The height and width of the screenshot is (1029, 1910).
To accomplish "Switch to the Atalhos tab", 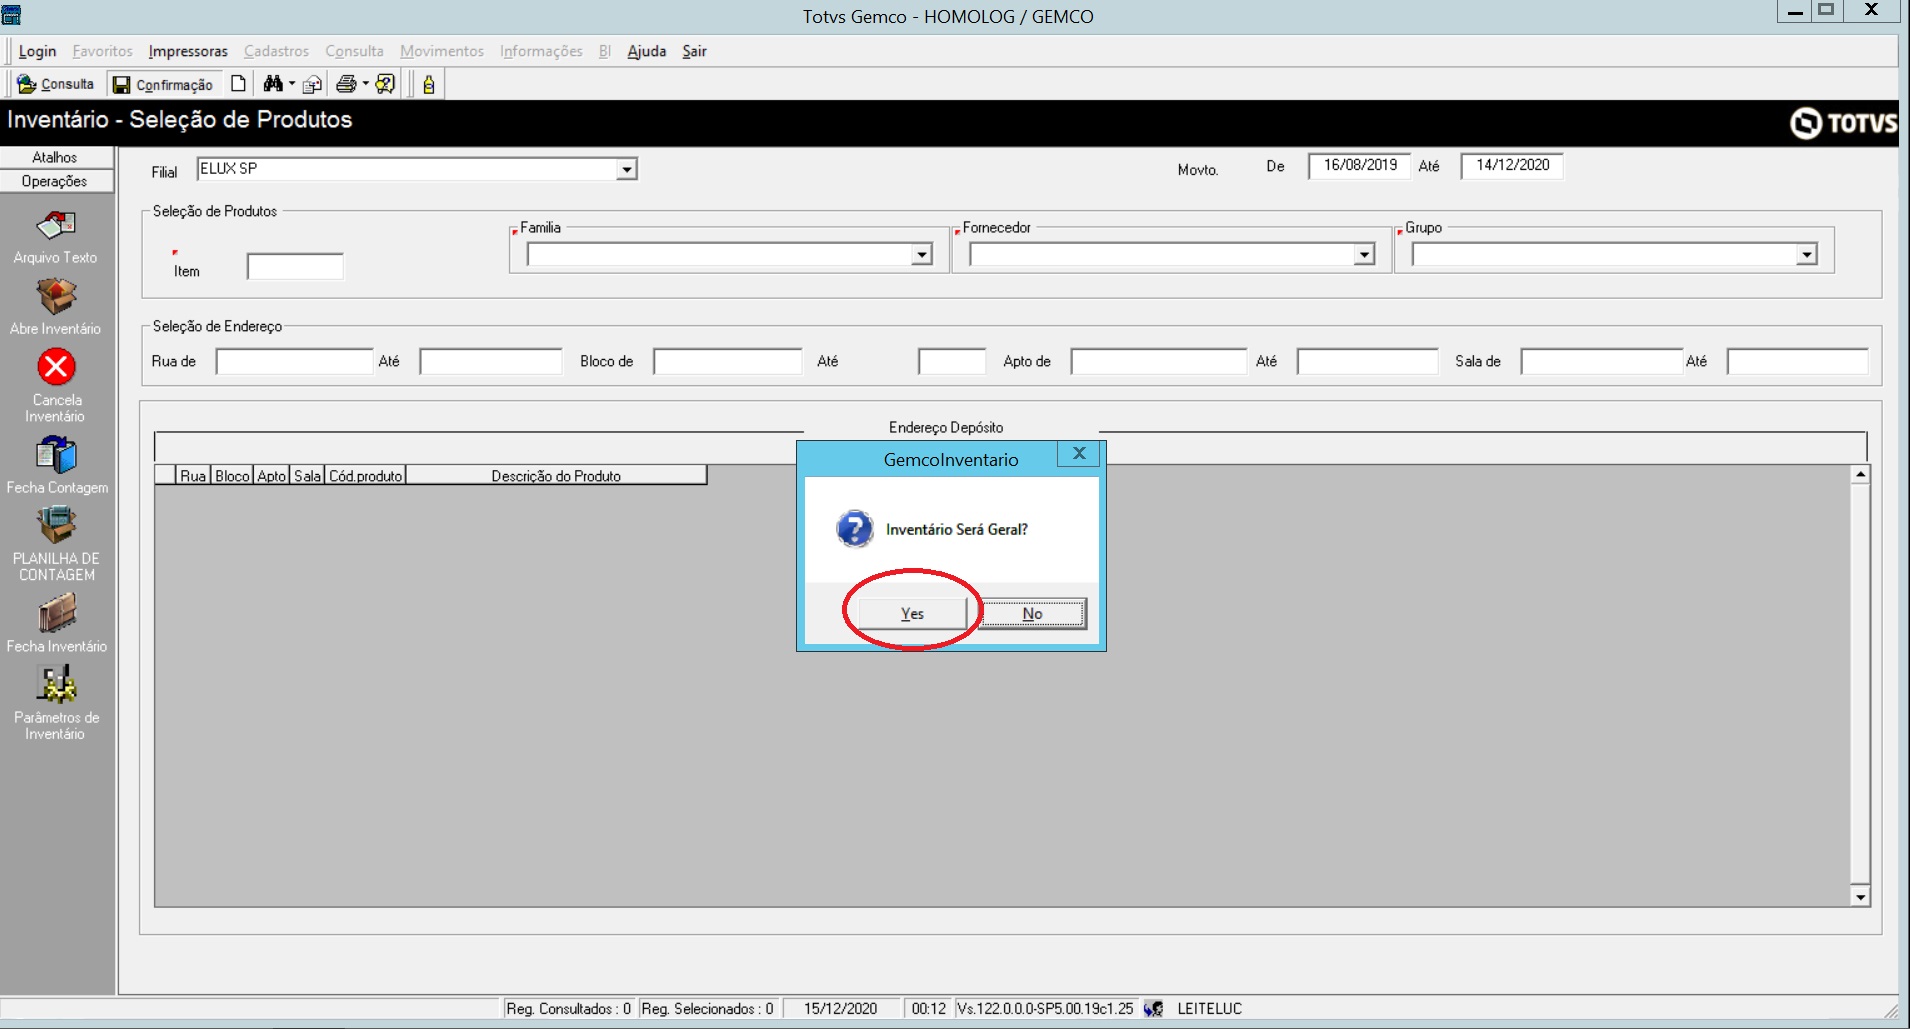I will point(55,157).
